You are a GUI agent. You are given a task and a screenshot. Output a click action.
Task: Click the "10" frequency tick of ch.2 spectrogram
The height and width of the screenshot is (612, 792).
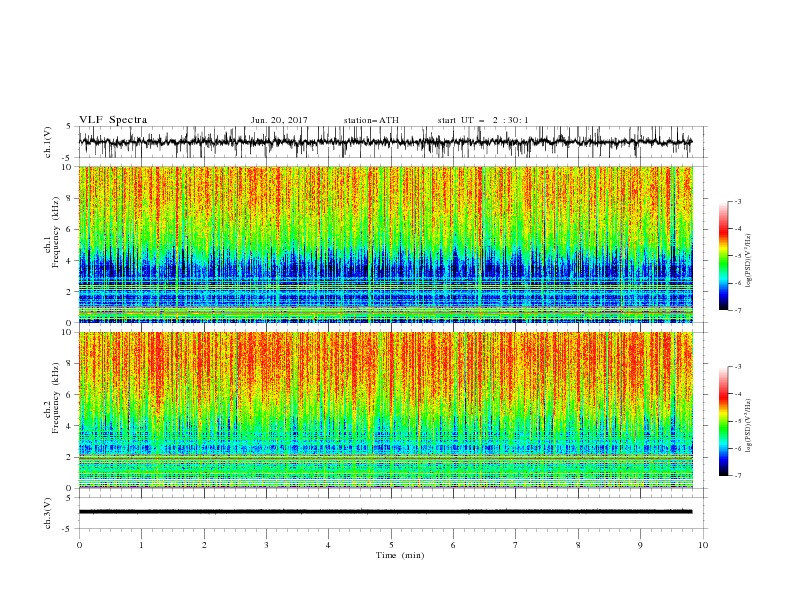coord(69,332)
